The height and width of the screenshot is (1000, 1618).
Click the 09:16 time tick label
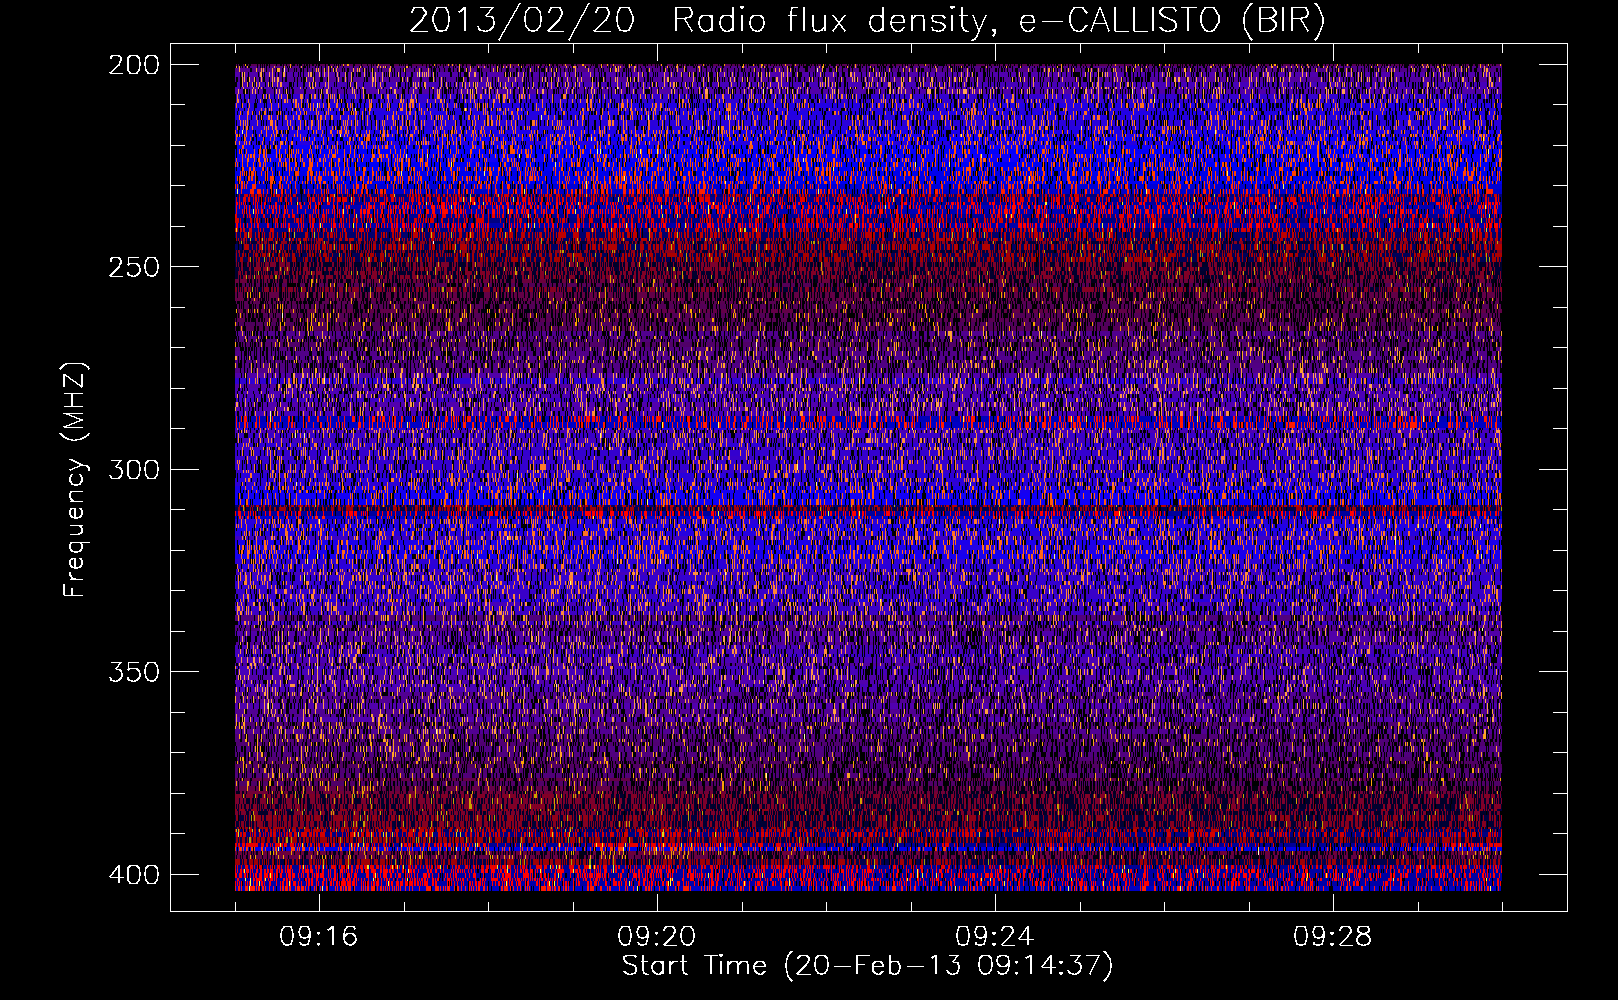click(x=319, y=937)
